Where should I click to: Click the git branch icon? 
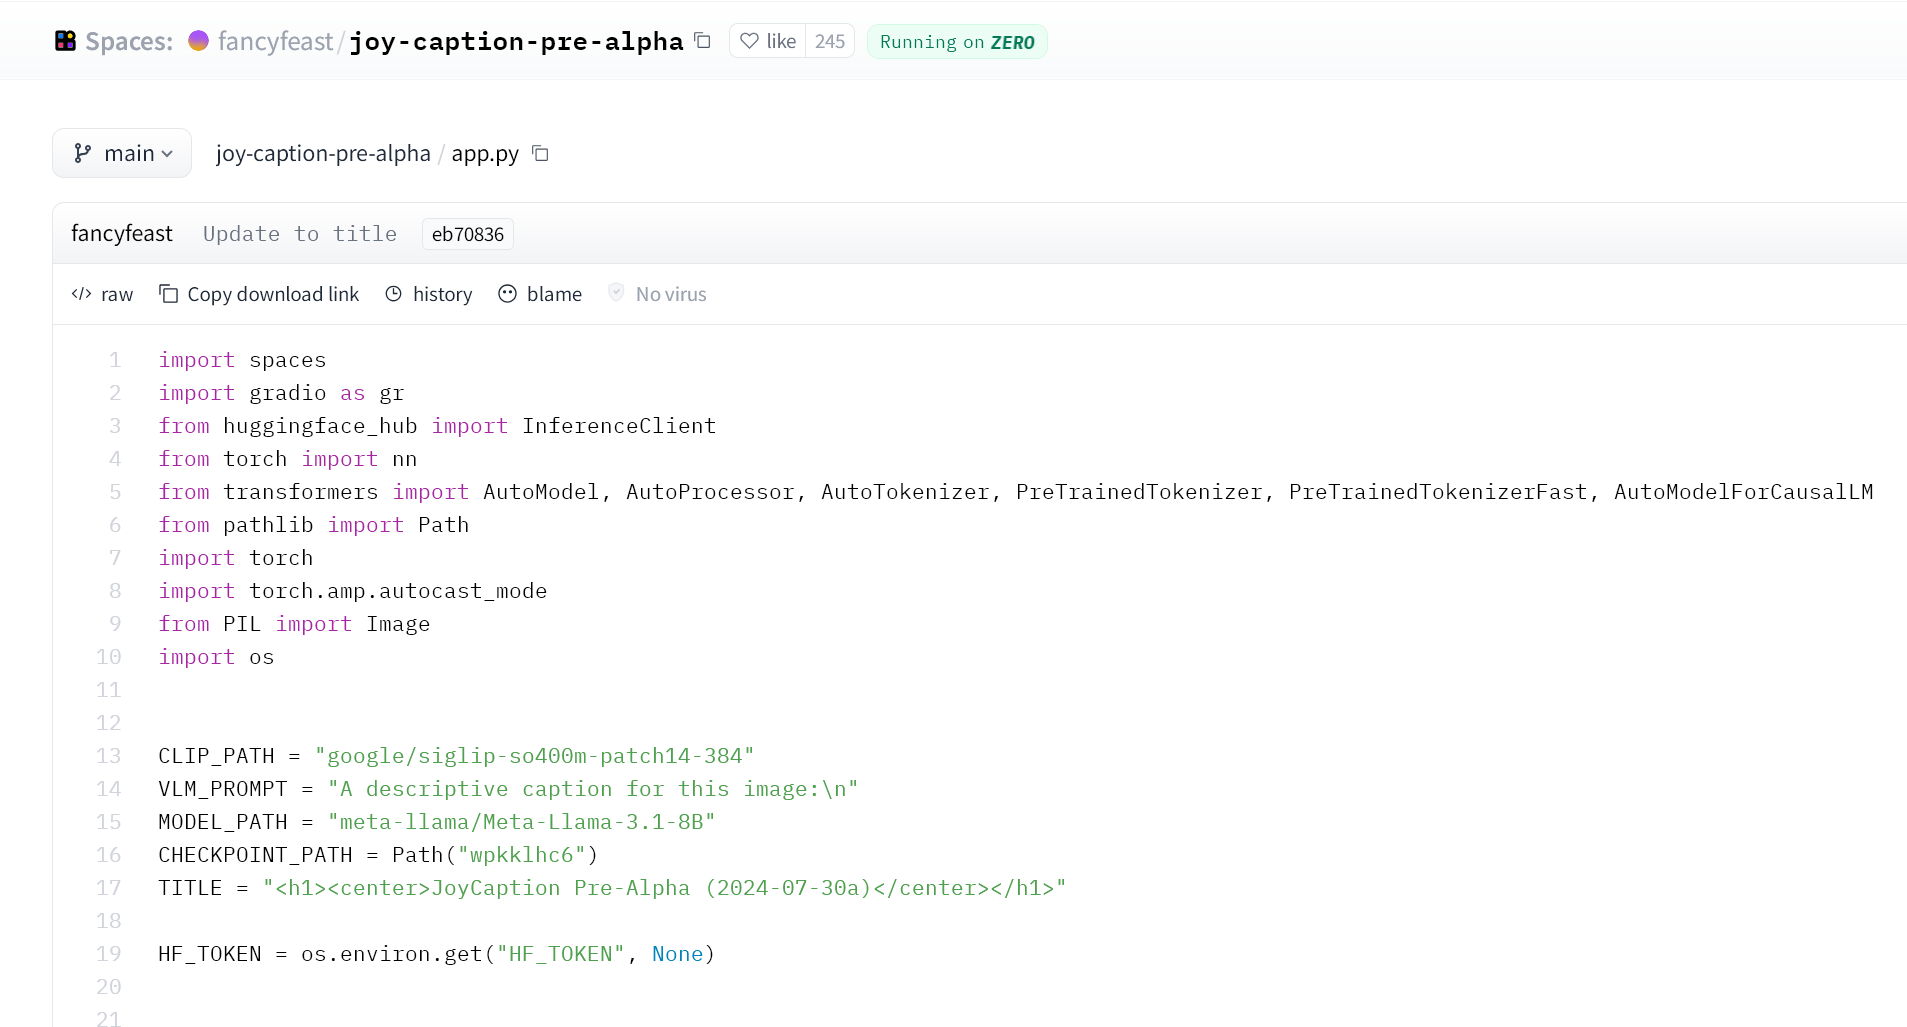[83, 153]
